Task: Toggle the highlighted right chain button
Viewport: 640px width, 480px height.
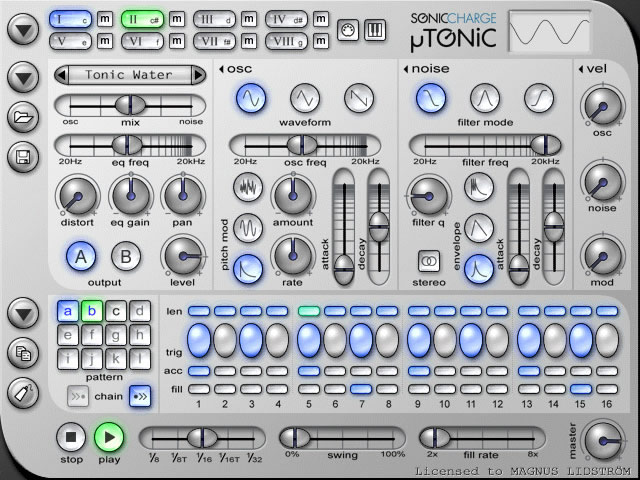Action: click(140, 396)
